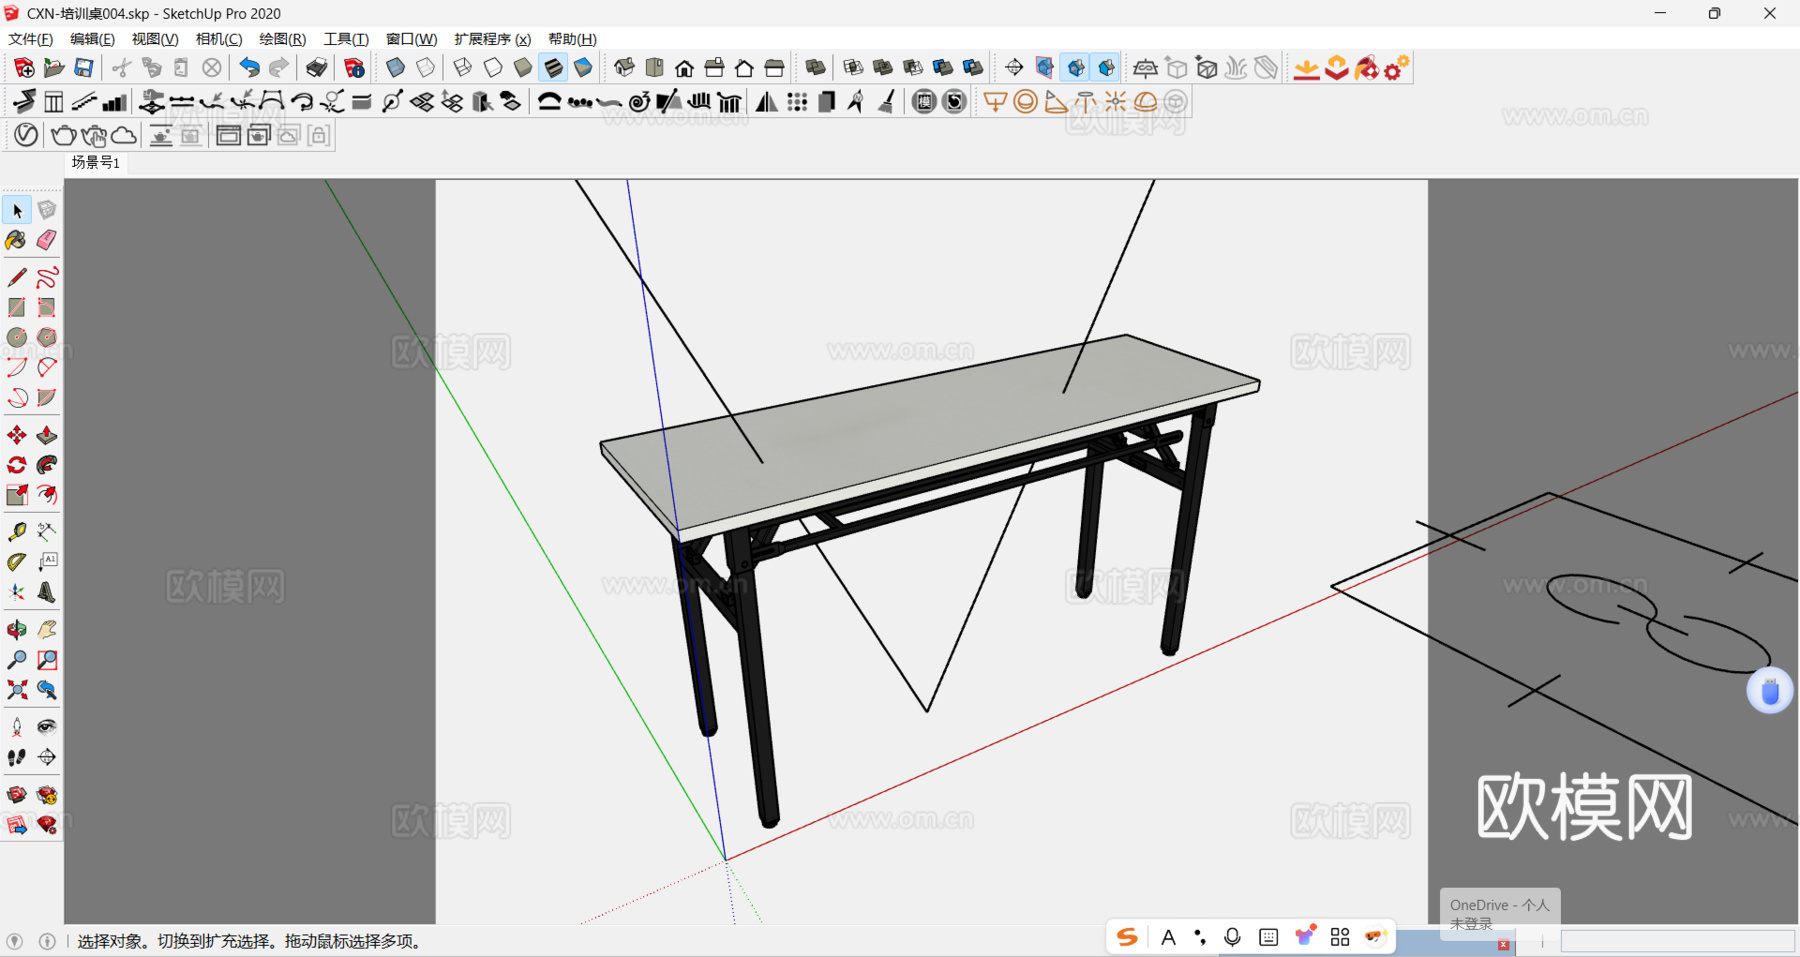The height and width of the screenshot is (957, 1800).
Task: Select the Rectangle tool
Action: (x=17, y=307)
